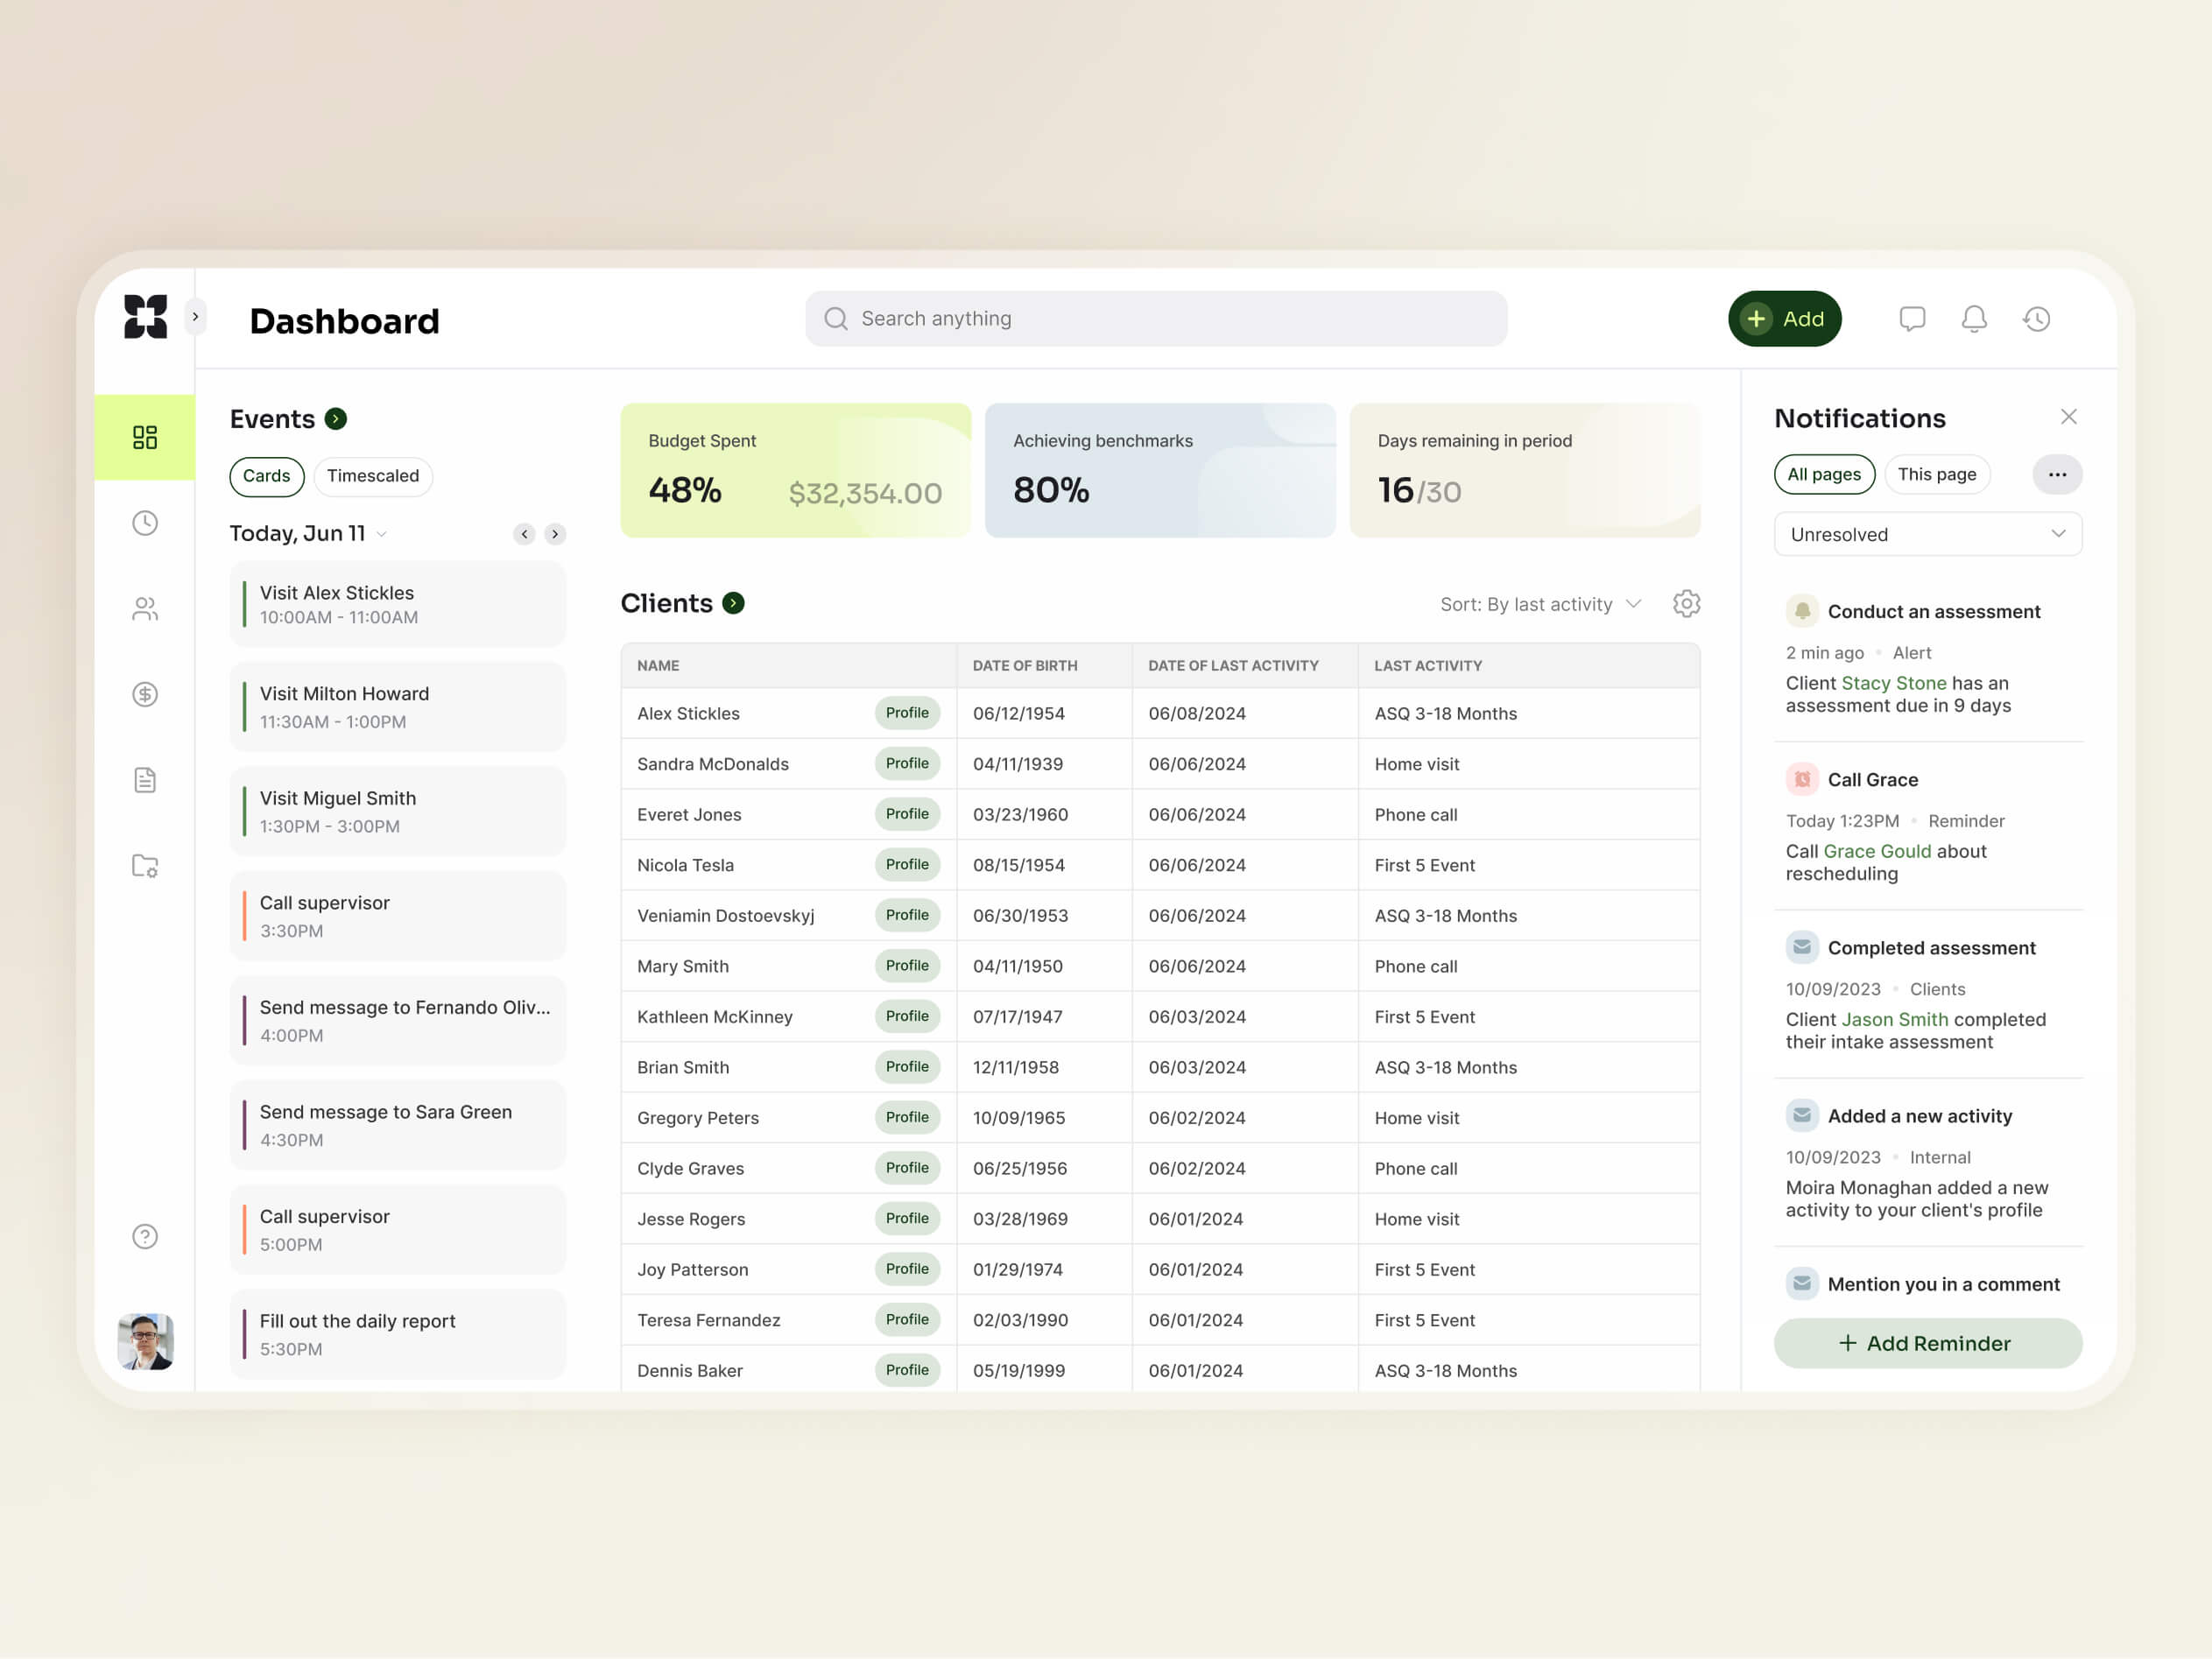Filter notifications to This page

pyautogui.click(x=1936, y=474)
